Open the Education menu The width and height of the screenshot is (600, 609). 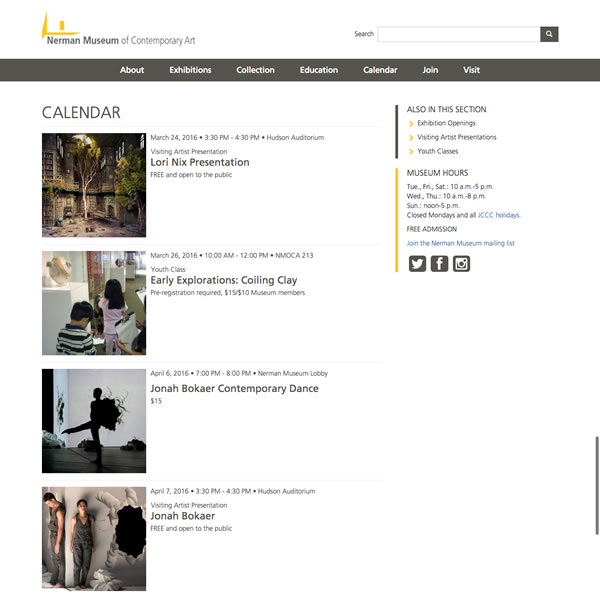tap(318, 70)
